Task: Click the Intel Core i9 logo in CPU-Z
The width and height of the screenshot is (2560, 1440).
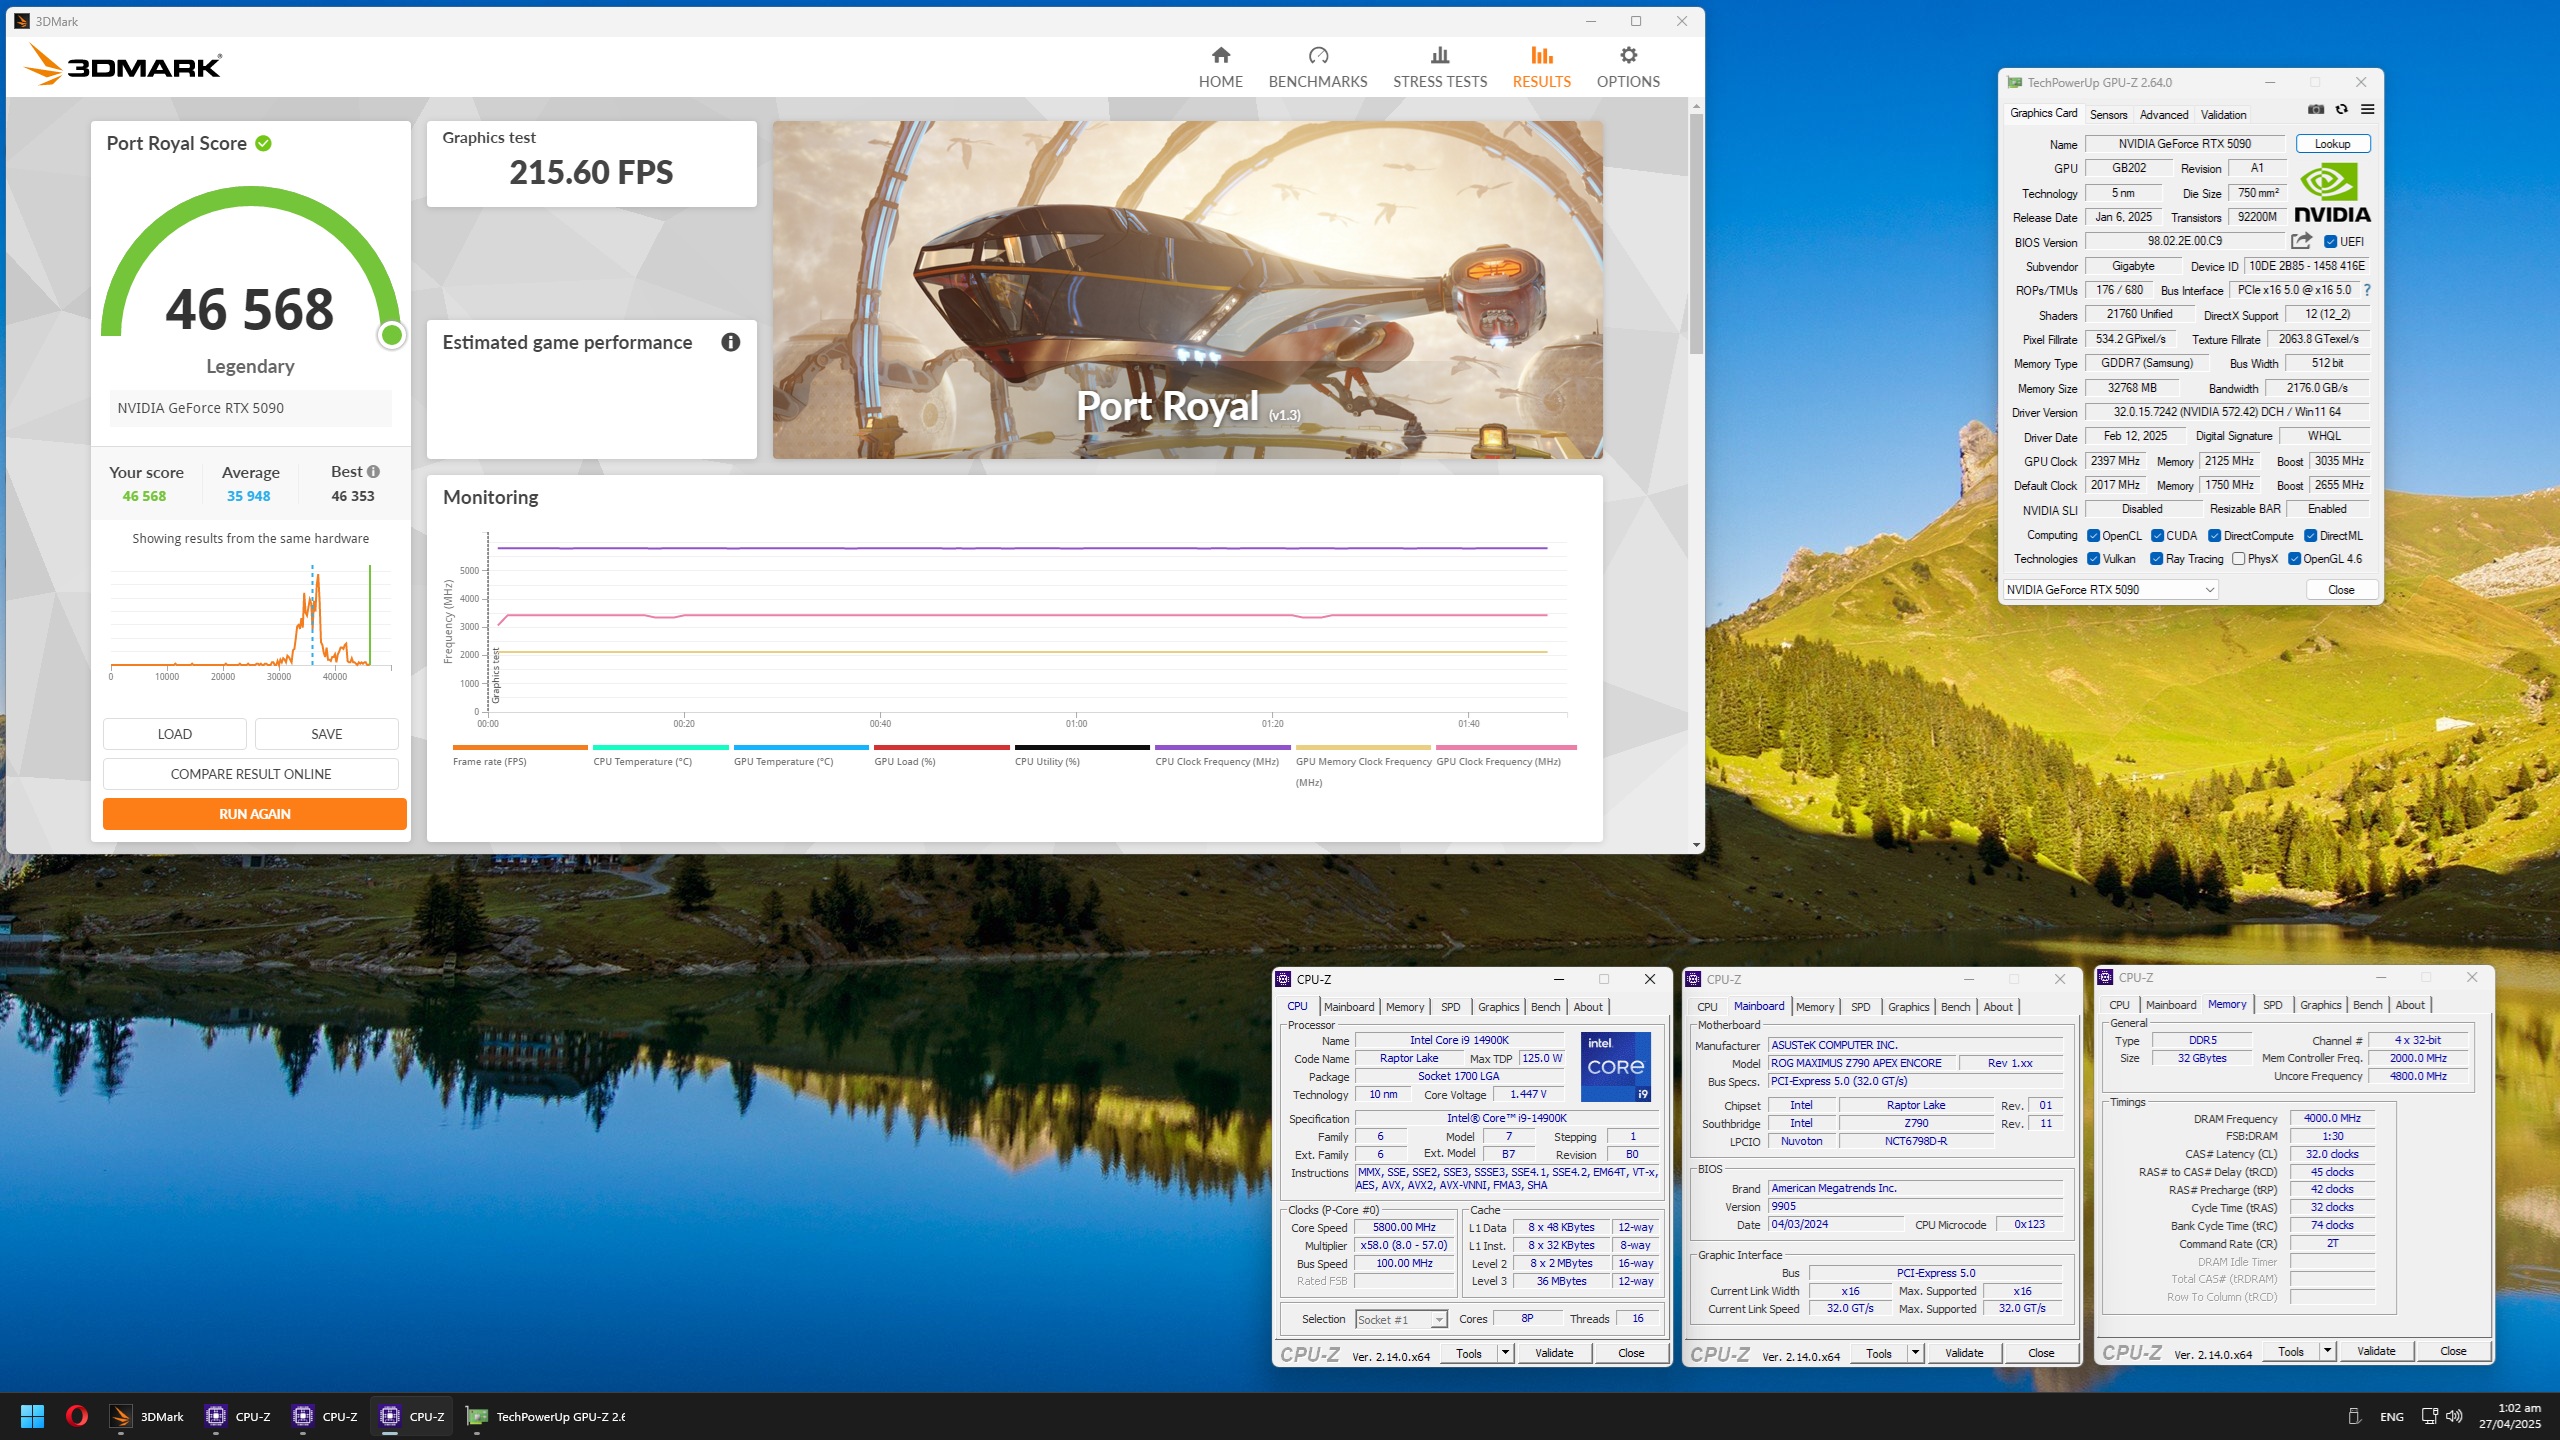Action: (1615, 1067)
